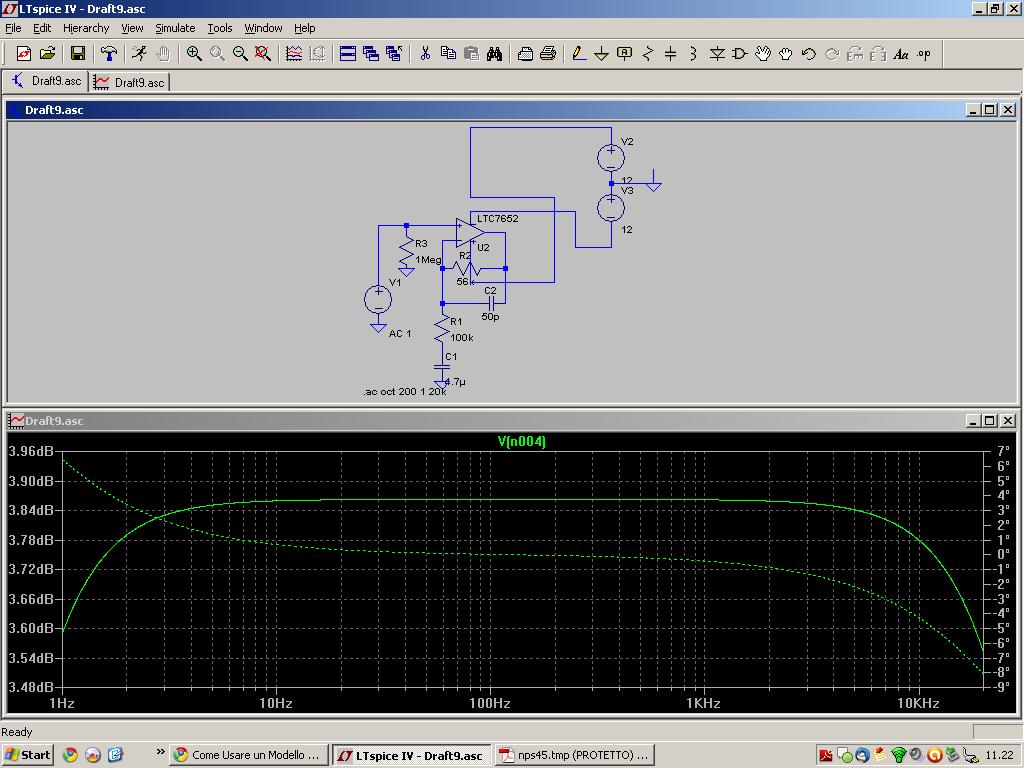
Task: Open the nps45.tmp PDF taskbar item
Action: click(575, 755)
